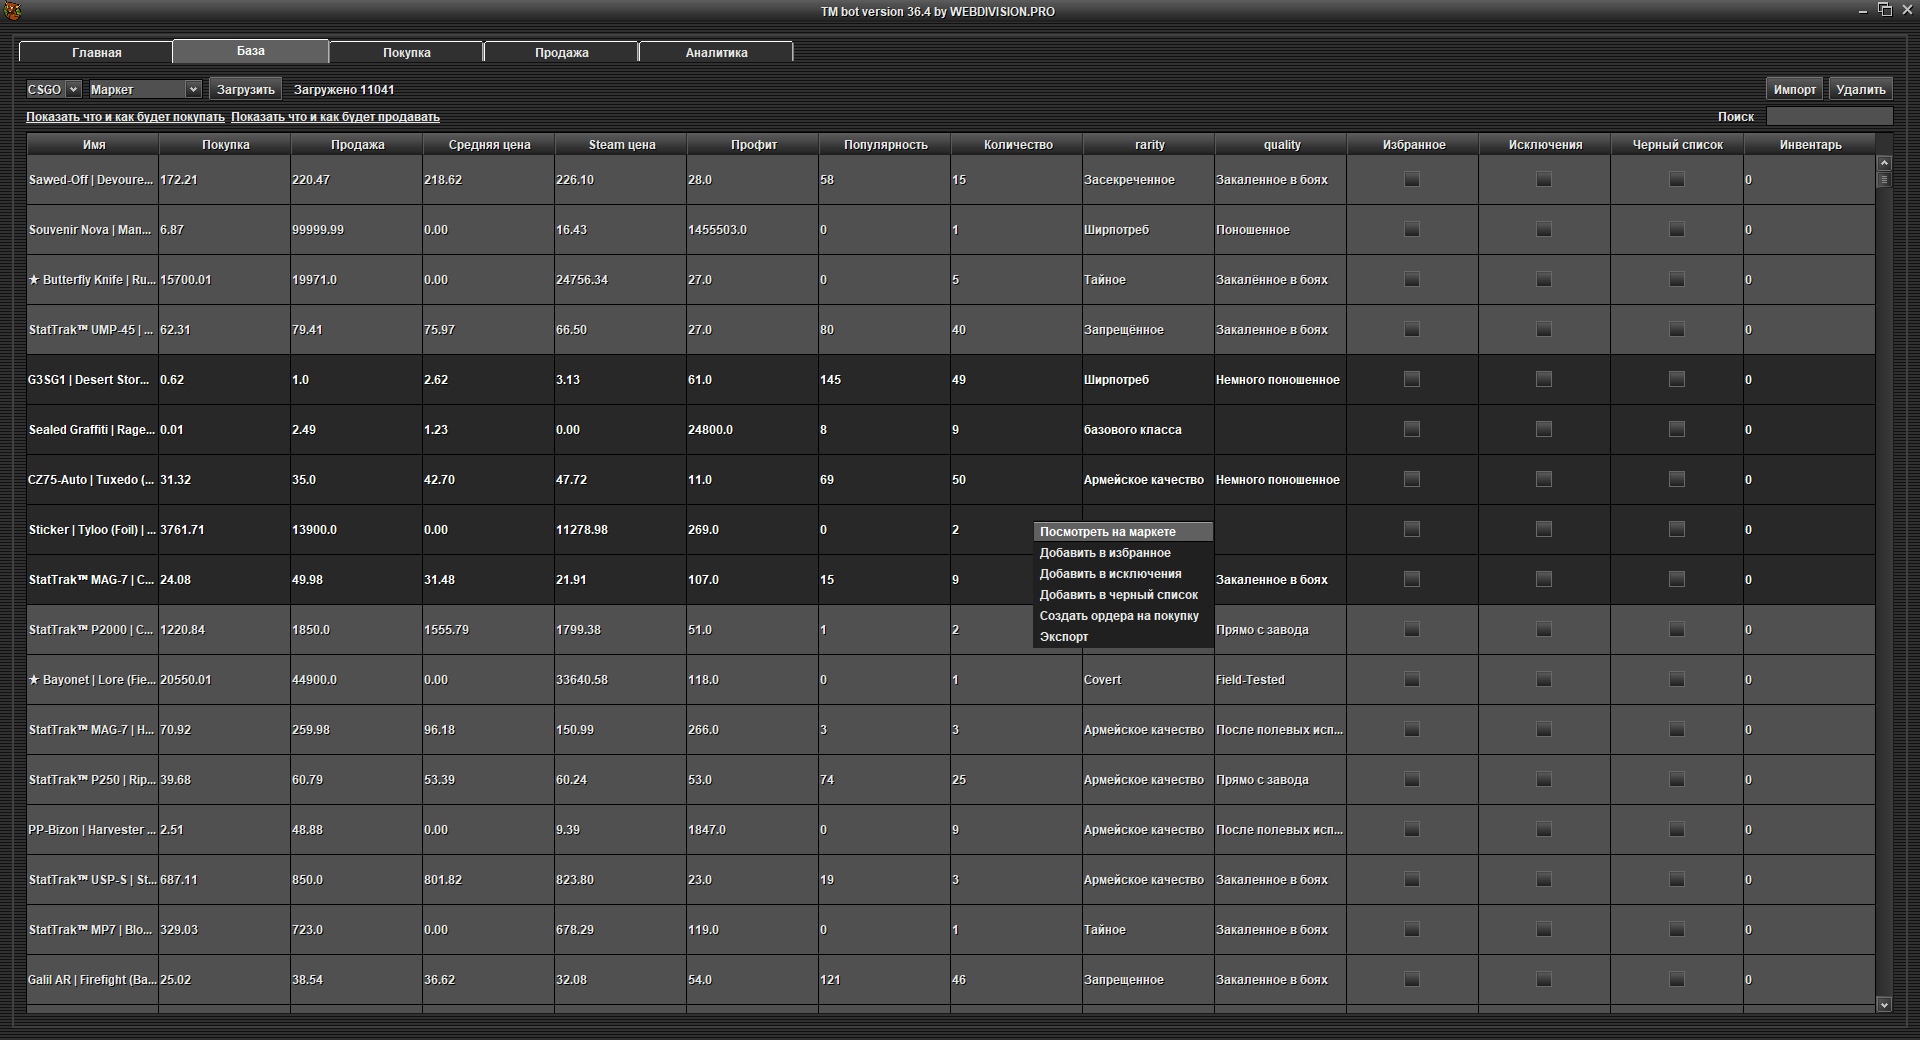Click the scrollbar up arrow

pyautogui.click(x=1884, y=163)
